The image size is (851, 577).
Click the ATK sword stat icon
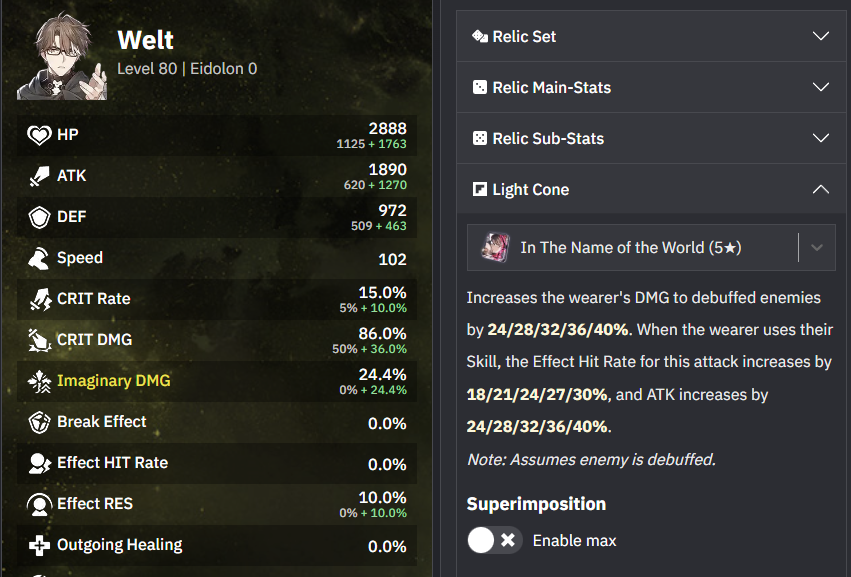pyautogui.click(x=39, y=176)
